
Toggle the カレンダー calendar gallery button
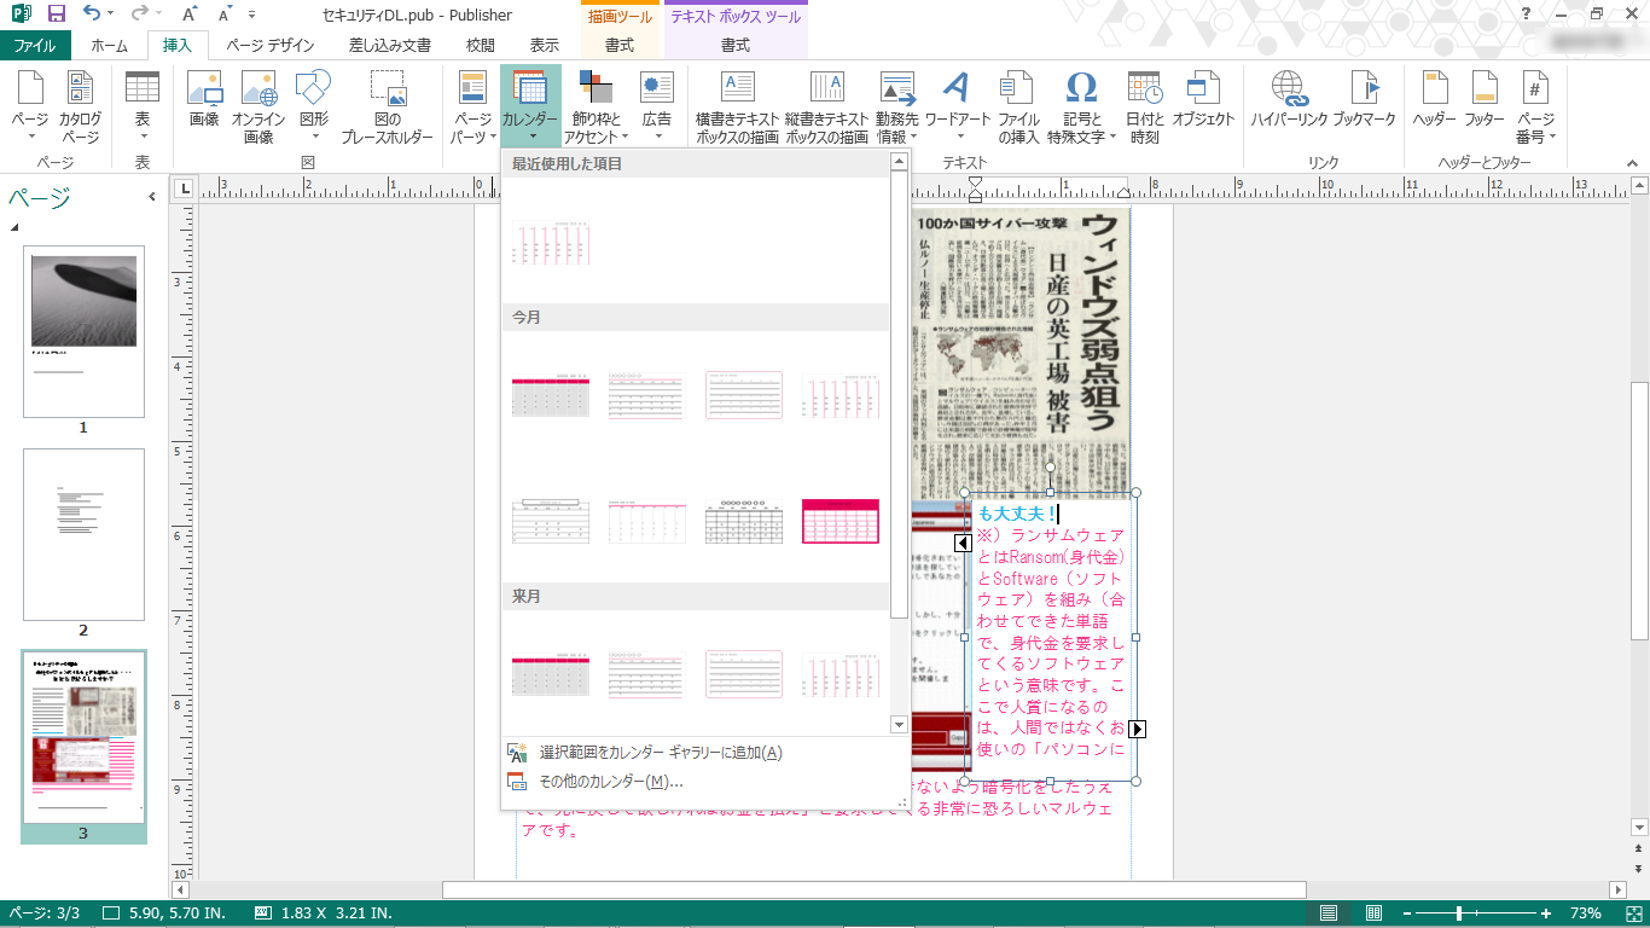[530, 107]
